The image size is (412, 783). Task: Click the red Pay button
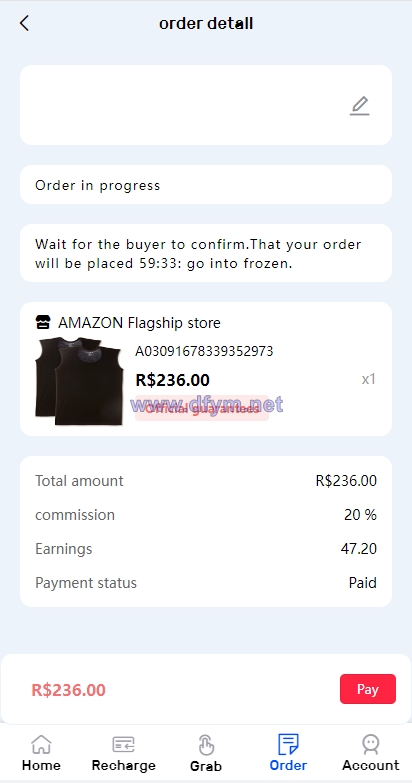368,689
